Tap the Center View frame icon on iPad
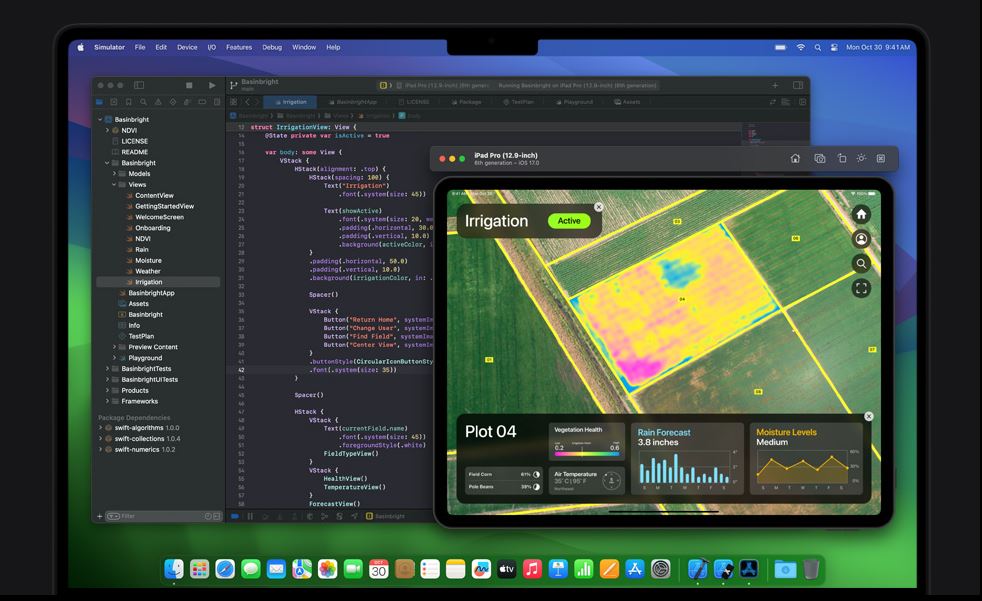 861,288
